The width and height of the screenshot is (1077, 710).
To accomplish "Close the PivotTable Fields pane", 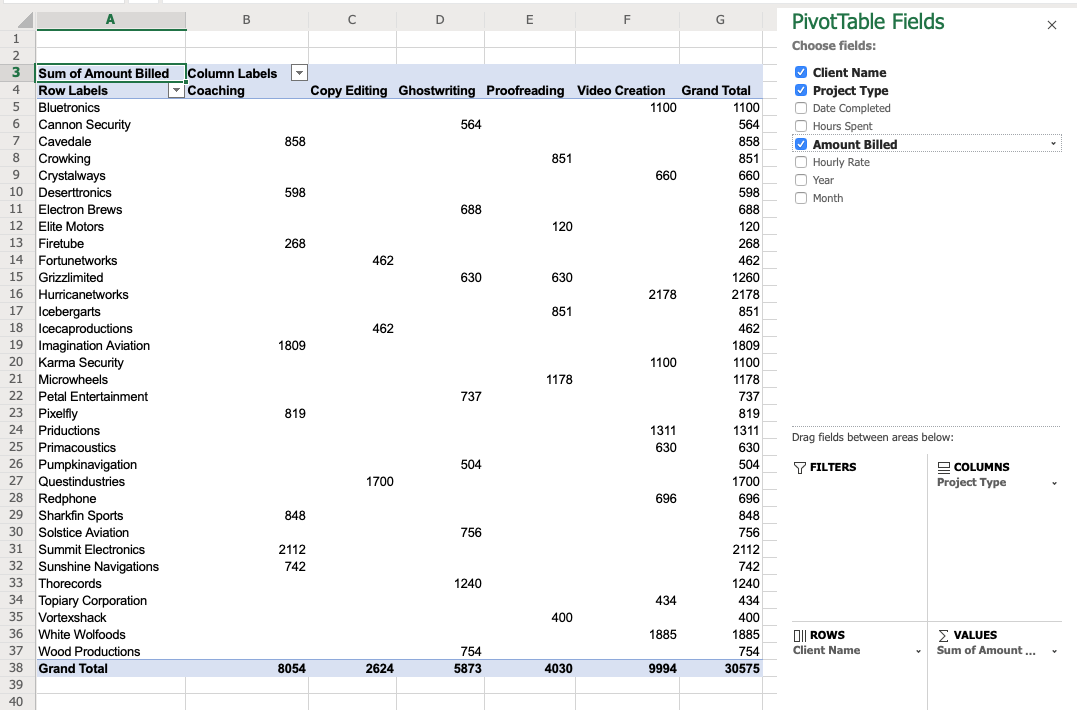I will point(1051,24).
